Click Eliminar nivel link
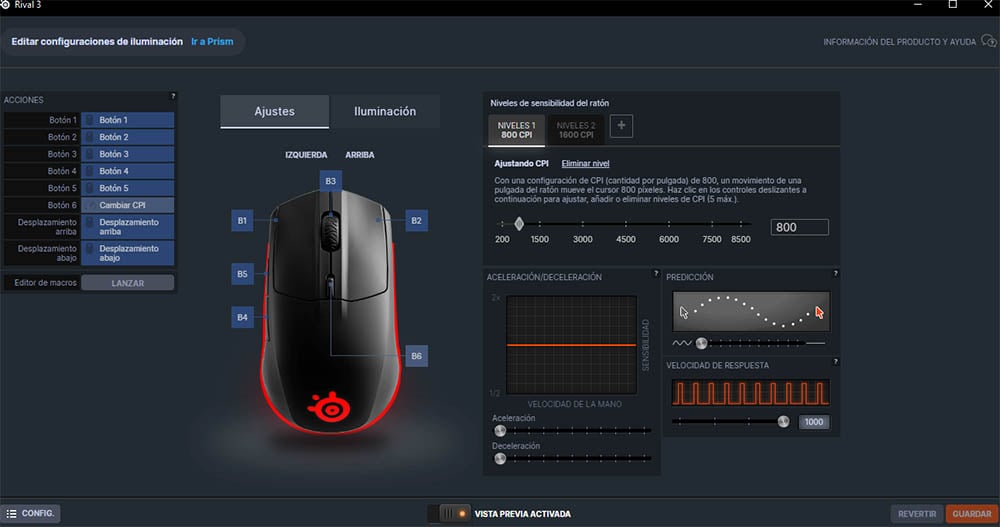 pyautogui.click(x=585, y=163)
